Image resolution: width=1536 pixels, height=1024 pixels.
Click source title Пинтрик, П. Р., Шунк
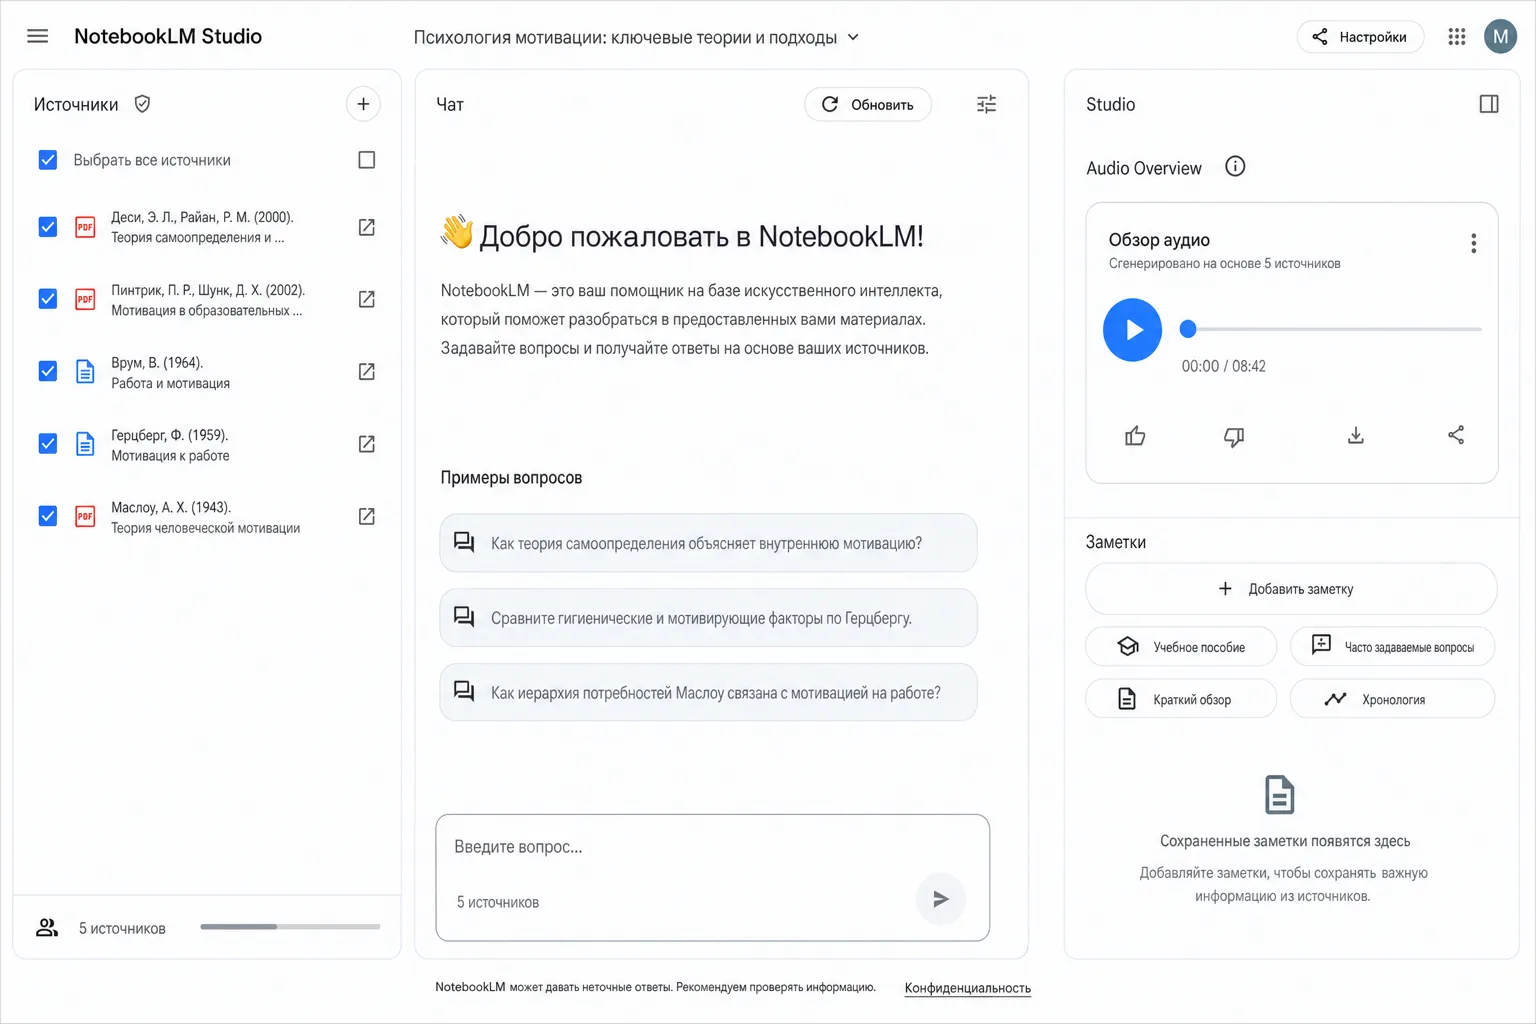[x=208, y=290]
